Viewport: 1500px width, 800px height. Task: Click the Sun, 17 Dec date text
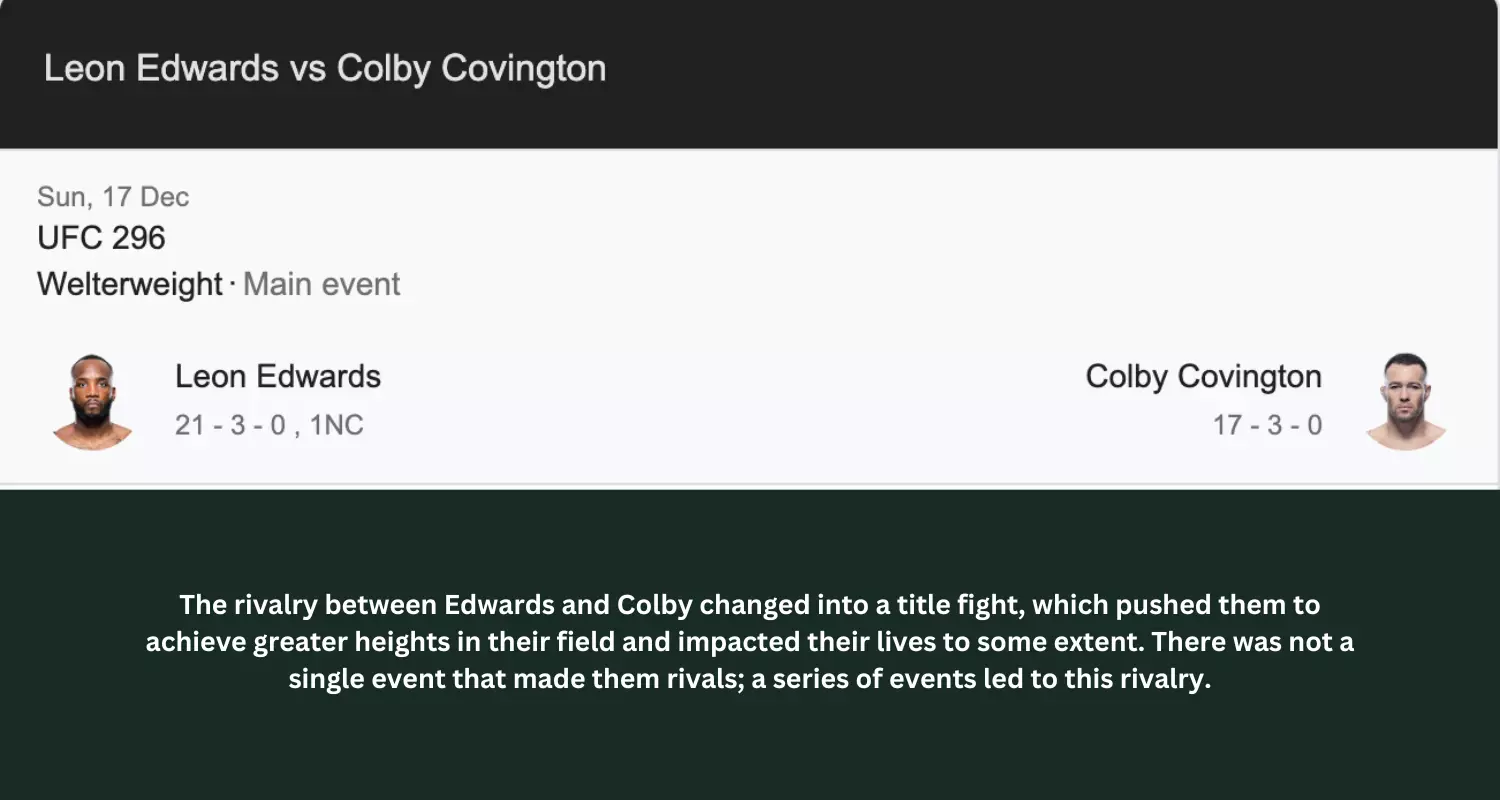(113, 197)
